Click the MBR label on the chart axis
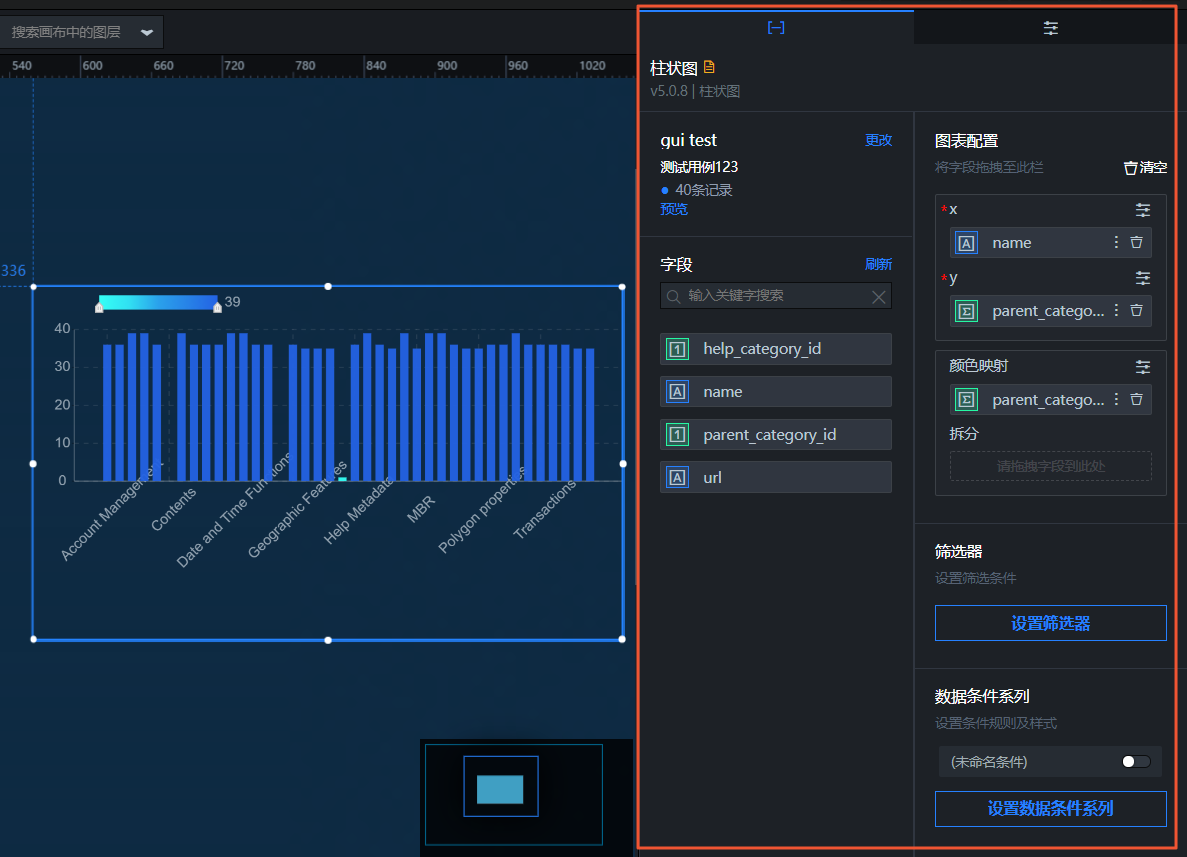Image resolution: width=1187 pixels, height=857 pixels. coord(421,510)
